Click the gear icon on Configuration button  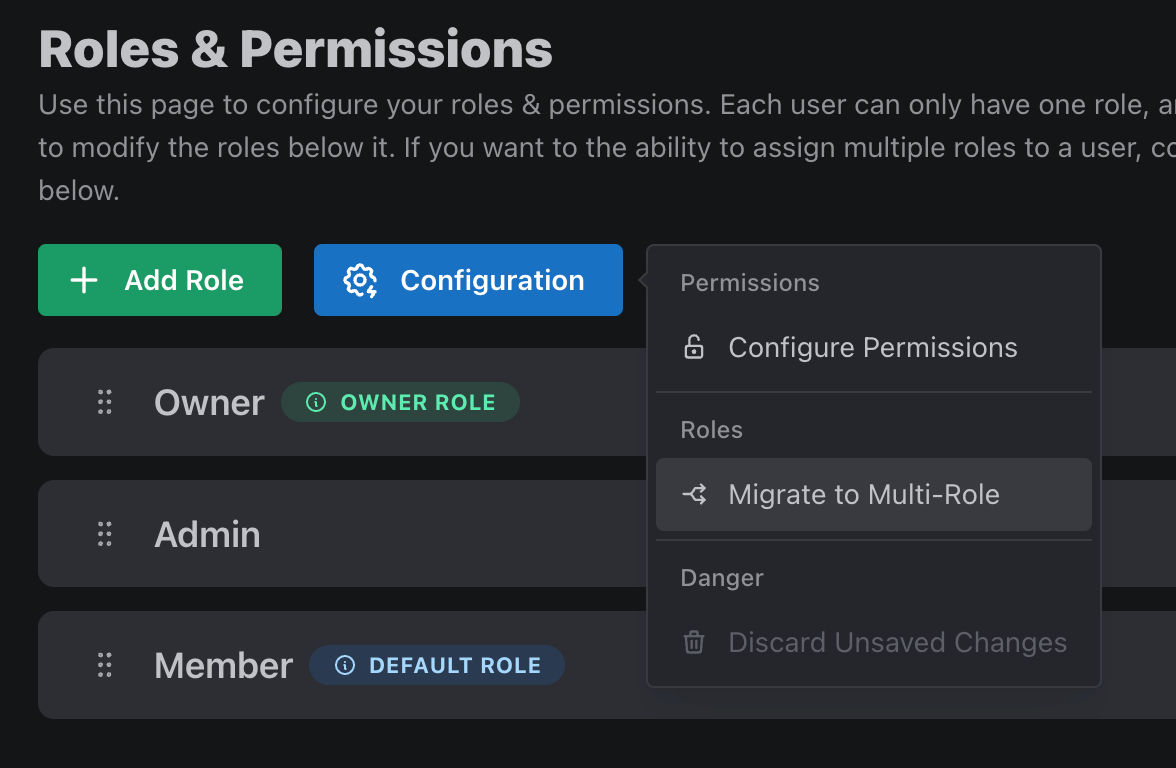[360, 281]
